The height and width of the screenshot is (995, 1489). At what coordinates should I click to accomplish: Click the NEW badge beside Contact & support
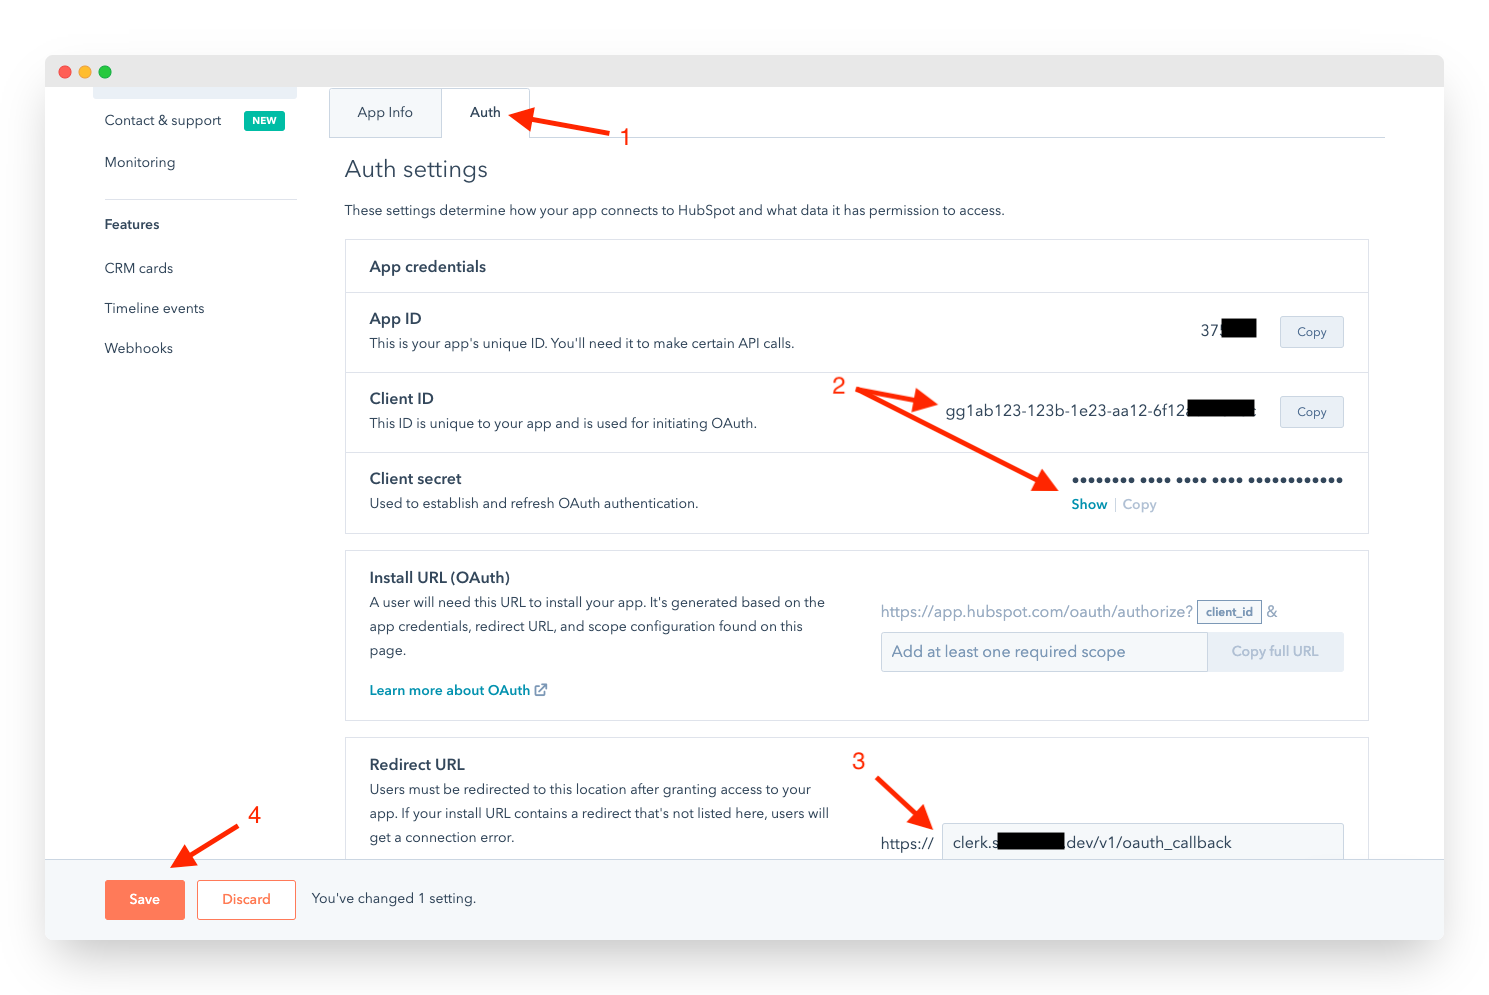click(x=264, y=121)
